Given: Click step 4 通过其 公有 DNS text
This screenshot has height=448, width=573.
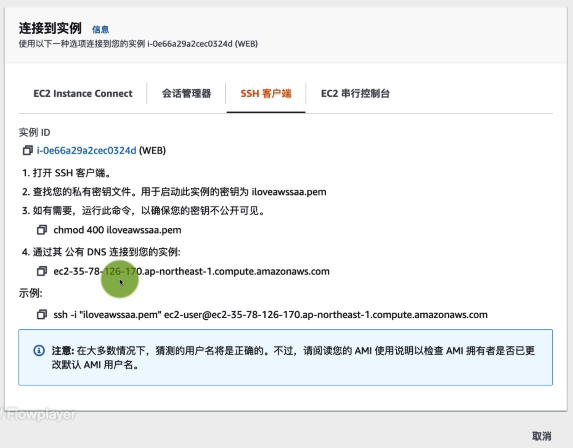Looking at the screenshot, I should [101, 252].
